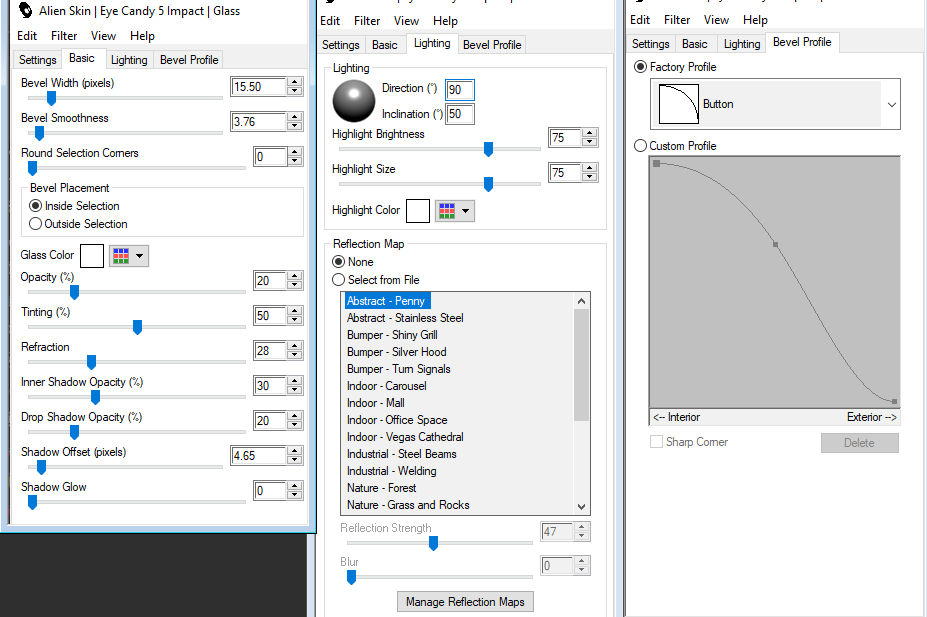
Task: Select Industrial - Welding list item
Action: click(x=391, y=471)
